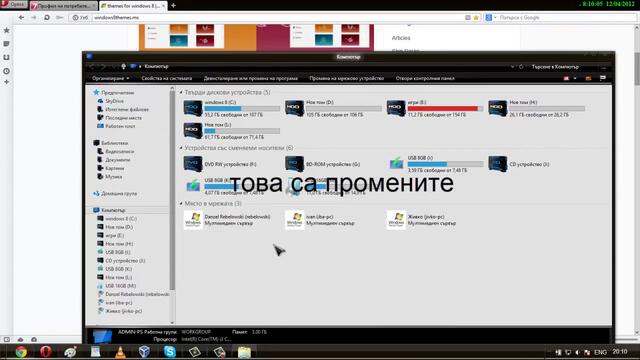Collapse Устройства със сменяеми носители group
This screenshot has width=640, height=360.
tap(181, 148)
